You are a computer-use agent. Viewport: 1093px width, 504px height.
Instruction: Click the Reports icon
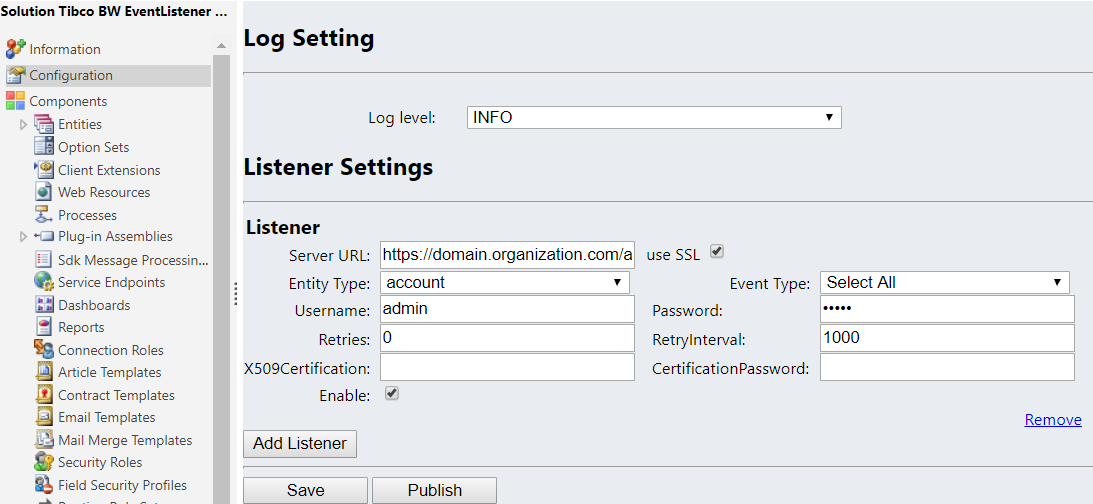44,327
